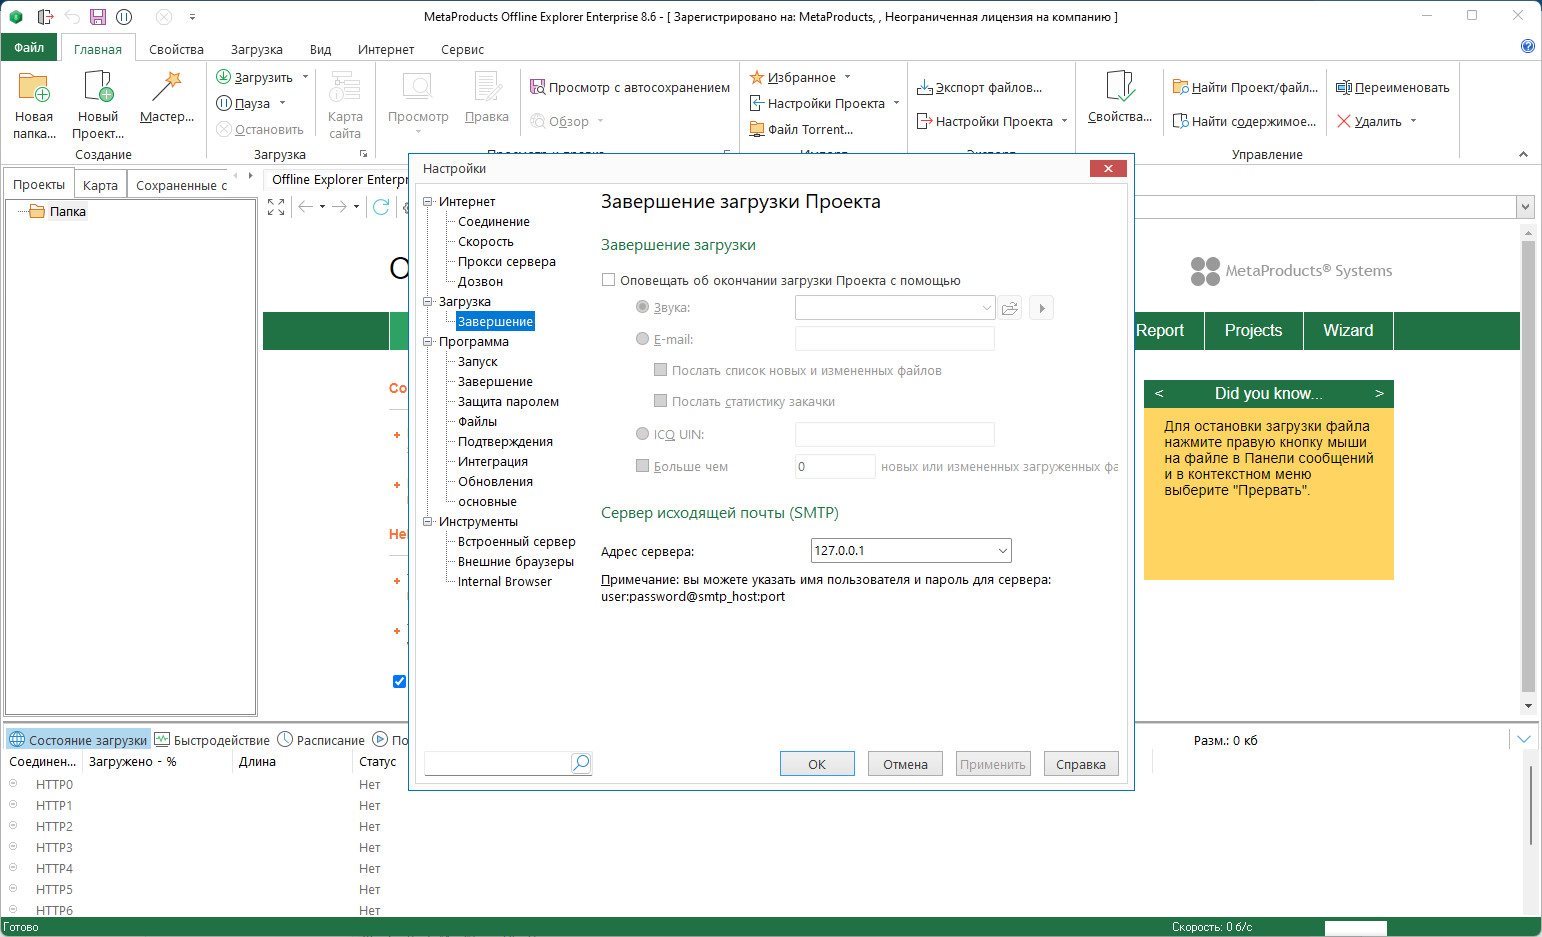The height and width of the screenshot is (937, 1542).
Task: Toggle Послать статистику закачки checkbox
Action: coord(660,401)
